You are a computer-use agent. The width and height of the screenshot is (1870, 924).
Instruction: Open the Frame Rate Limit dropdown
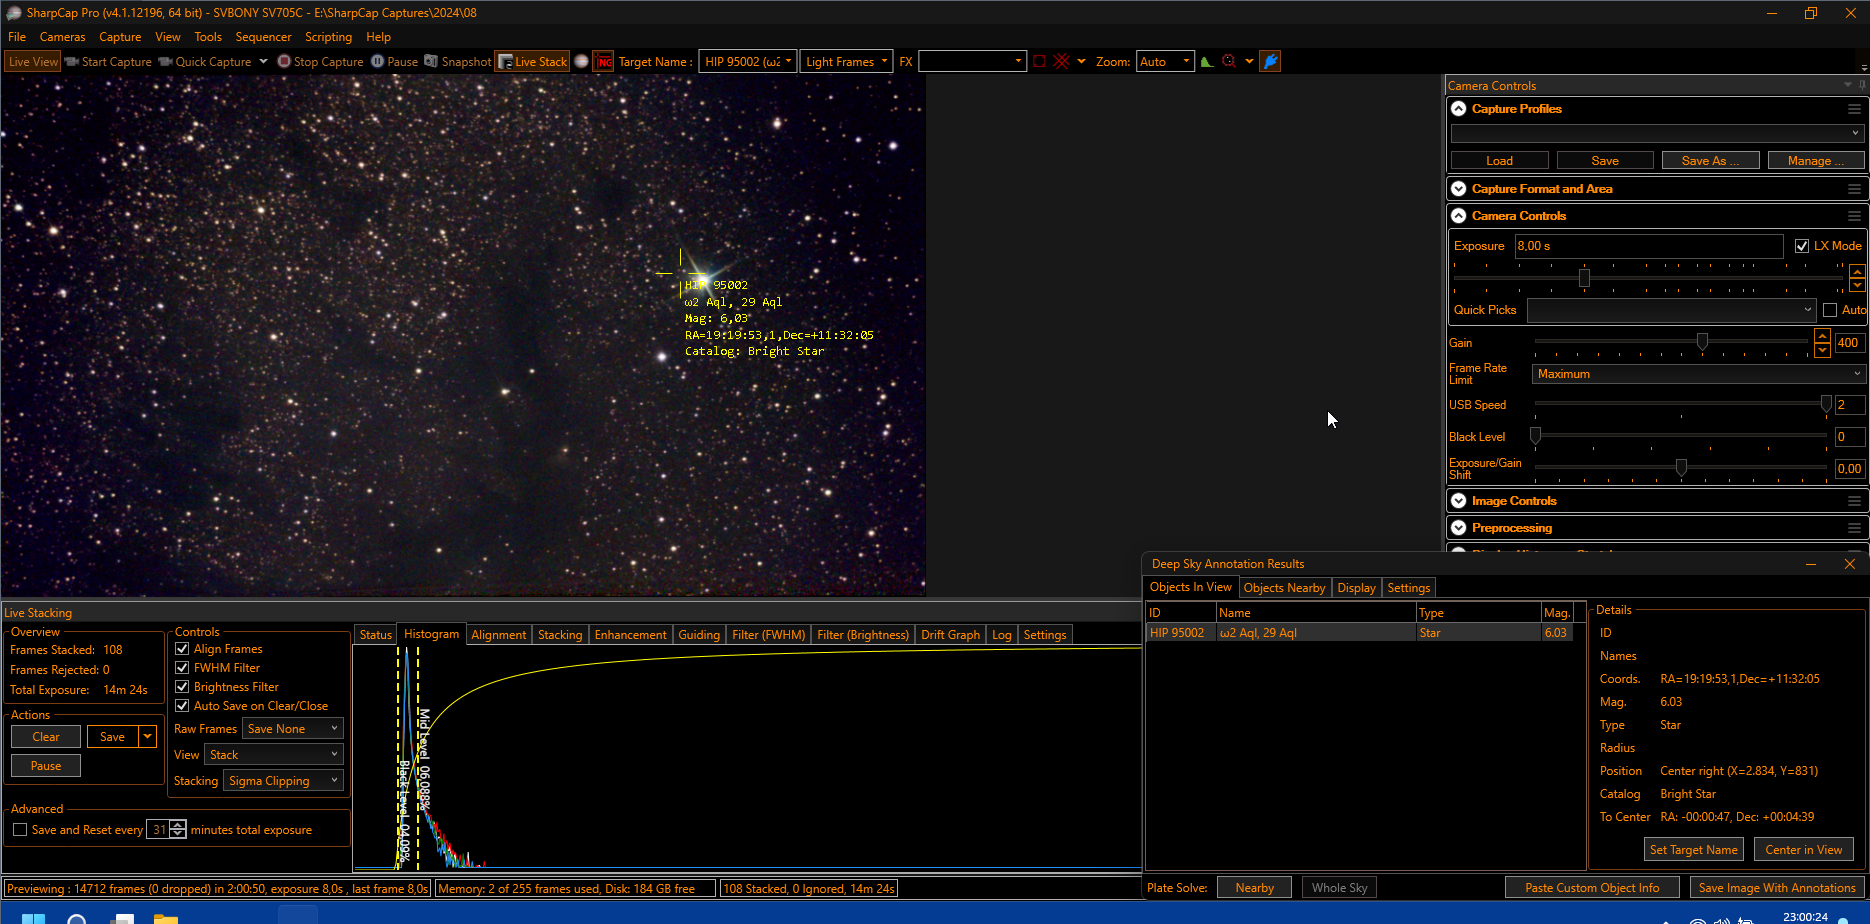coord(1698,374)
